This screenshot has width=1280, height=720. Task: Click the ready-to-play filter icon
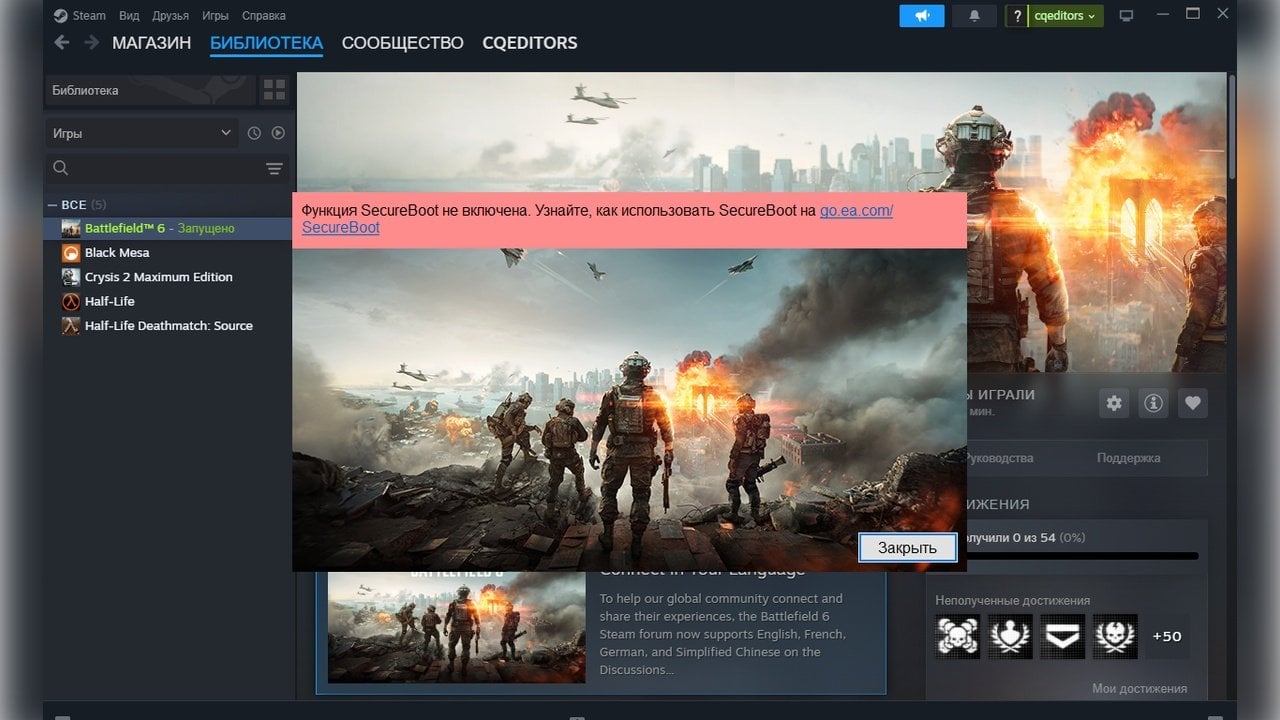[x=278, y=133]
